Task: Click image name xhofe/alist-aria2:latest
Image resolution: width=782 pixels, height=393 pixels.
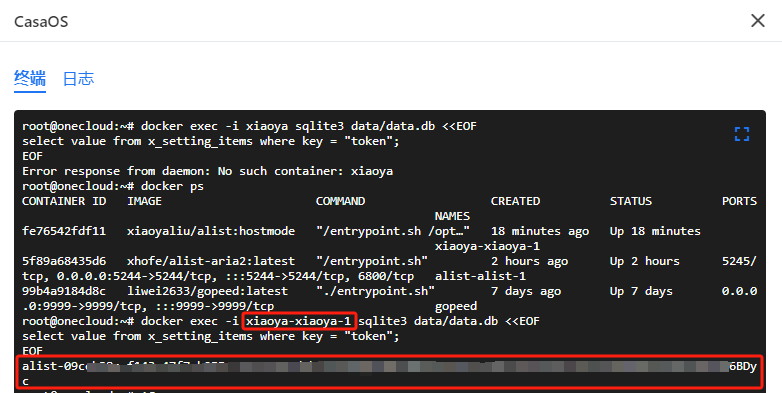Action: [x=211, y=261]
